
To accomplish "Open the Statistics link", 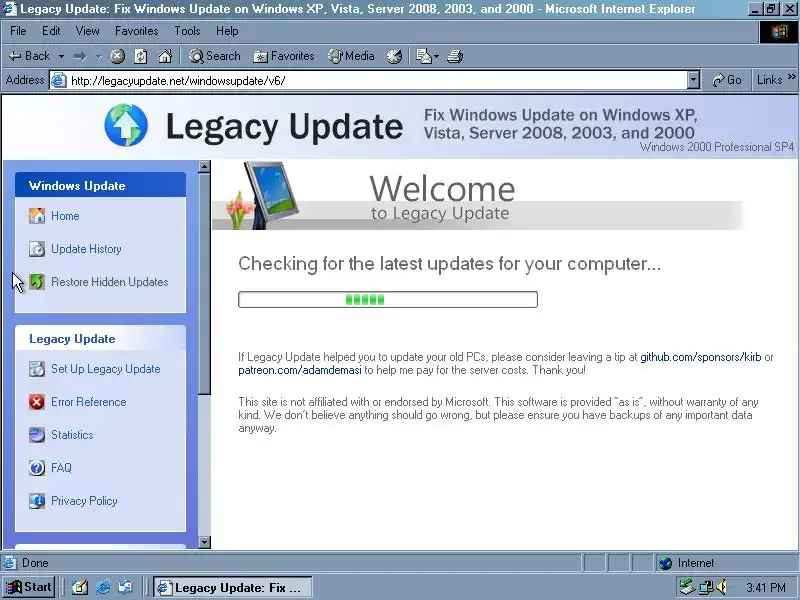I will click(72, 435).
